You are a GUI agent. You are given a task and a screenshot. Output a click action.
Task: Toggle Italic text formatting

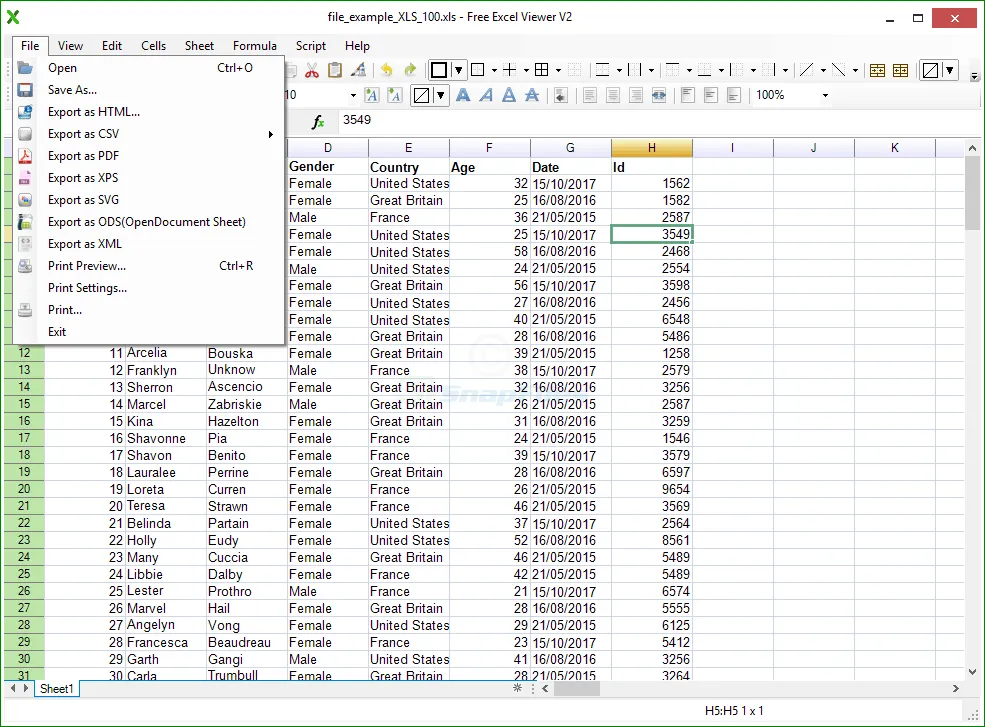tap(486, 95)
